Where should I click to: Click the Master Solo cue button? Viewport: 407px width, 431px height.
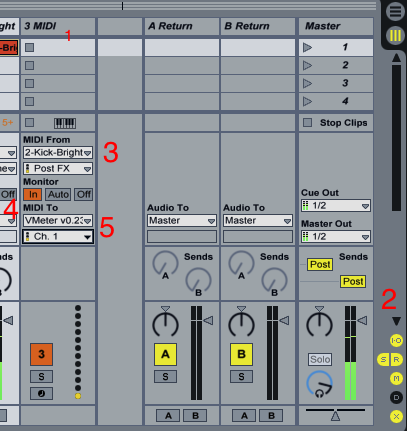pos(320,359)
